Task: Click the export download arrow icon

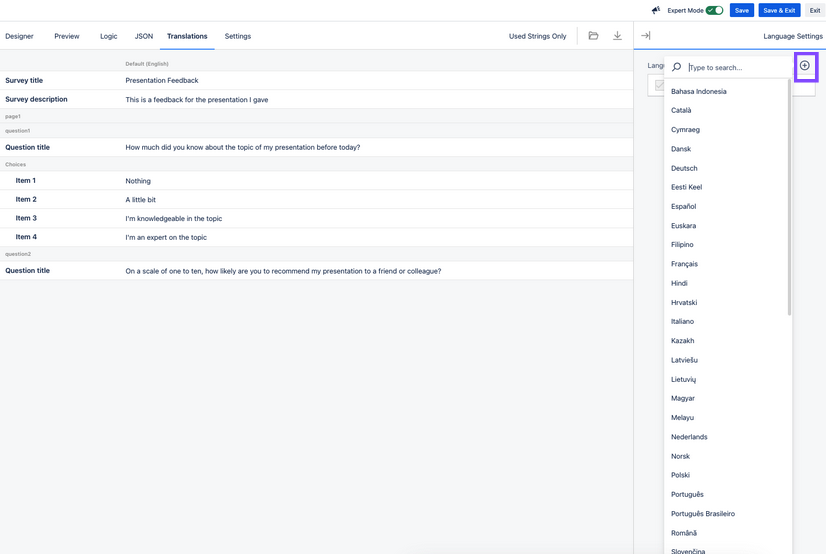Action: tap(617, 36)
